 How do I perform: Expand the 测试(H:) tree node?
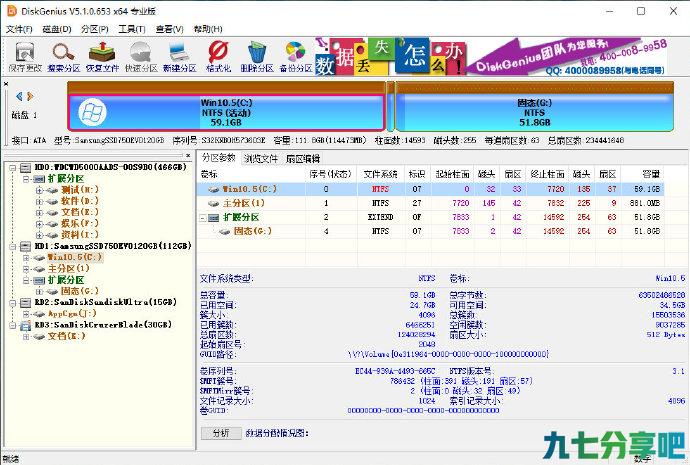[40, 190]
